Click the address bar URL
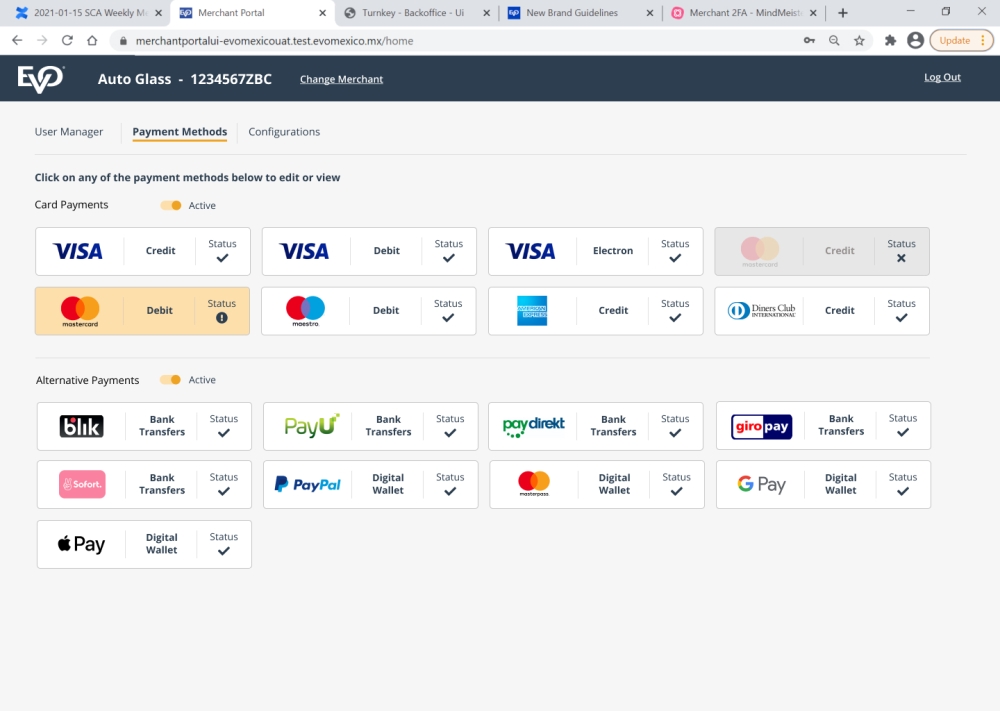This screenshot has height=711, width=1000. pyautogui.click(x=274, y=41)
